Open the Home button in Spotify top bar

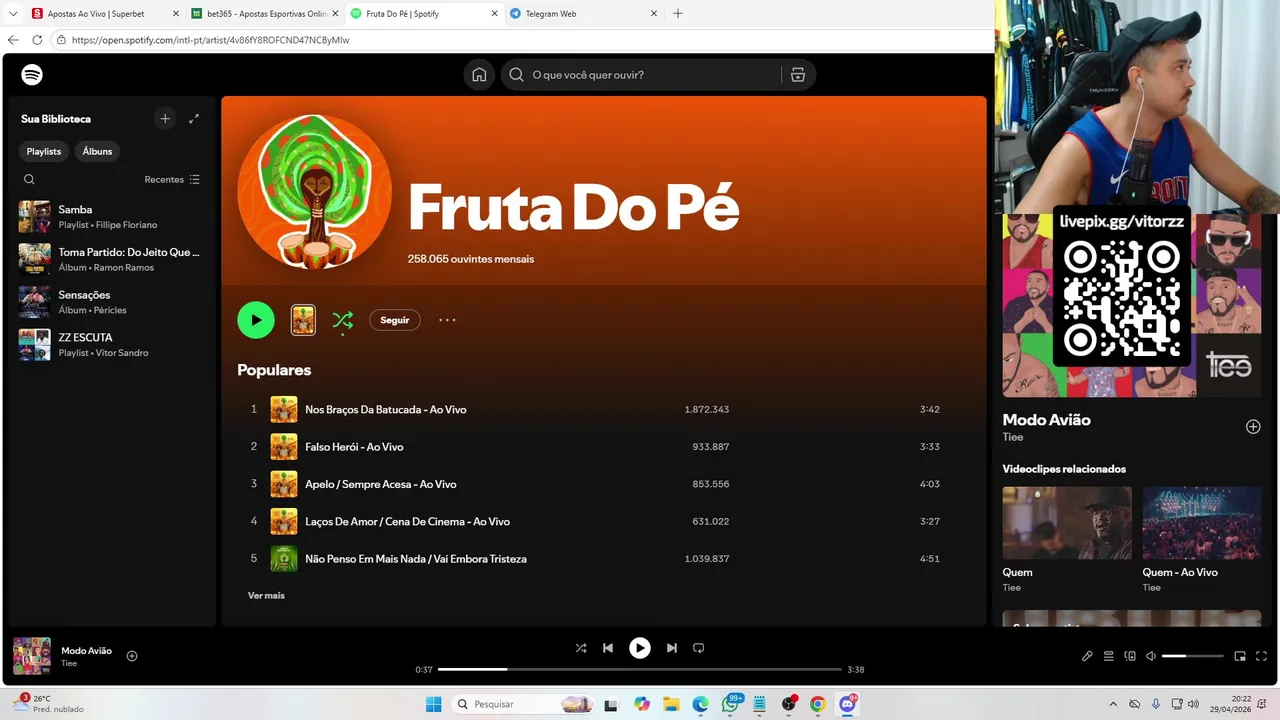479,75
